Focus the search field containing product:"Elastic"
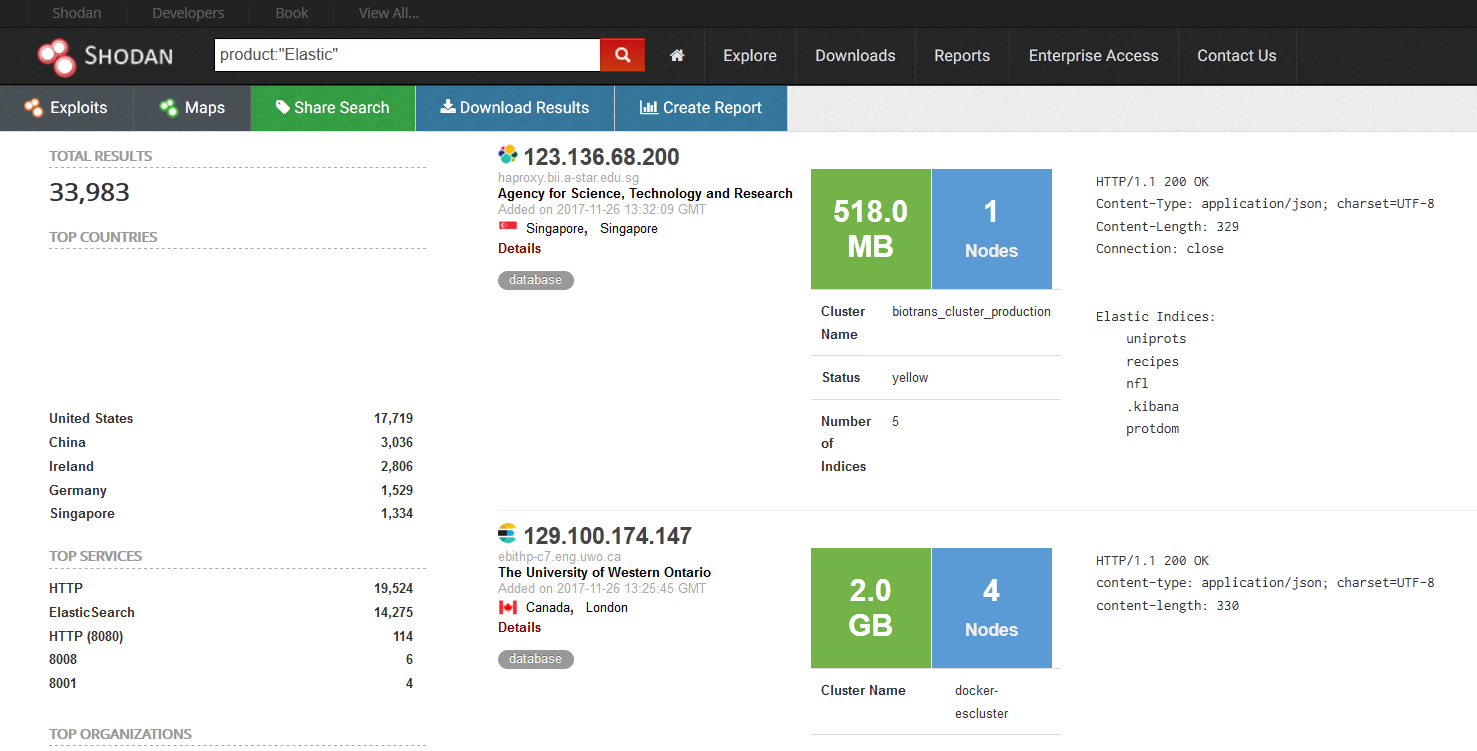Image resolution: width=1477 pixels, height=751 pixels. point(407,55)
